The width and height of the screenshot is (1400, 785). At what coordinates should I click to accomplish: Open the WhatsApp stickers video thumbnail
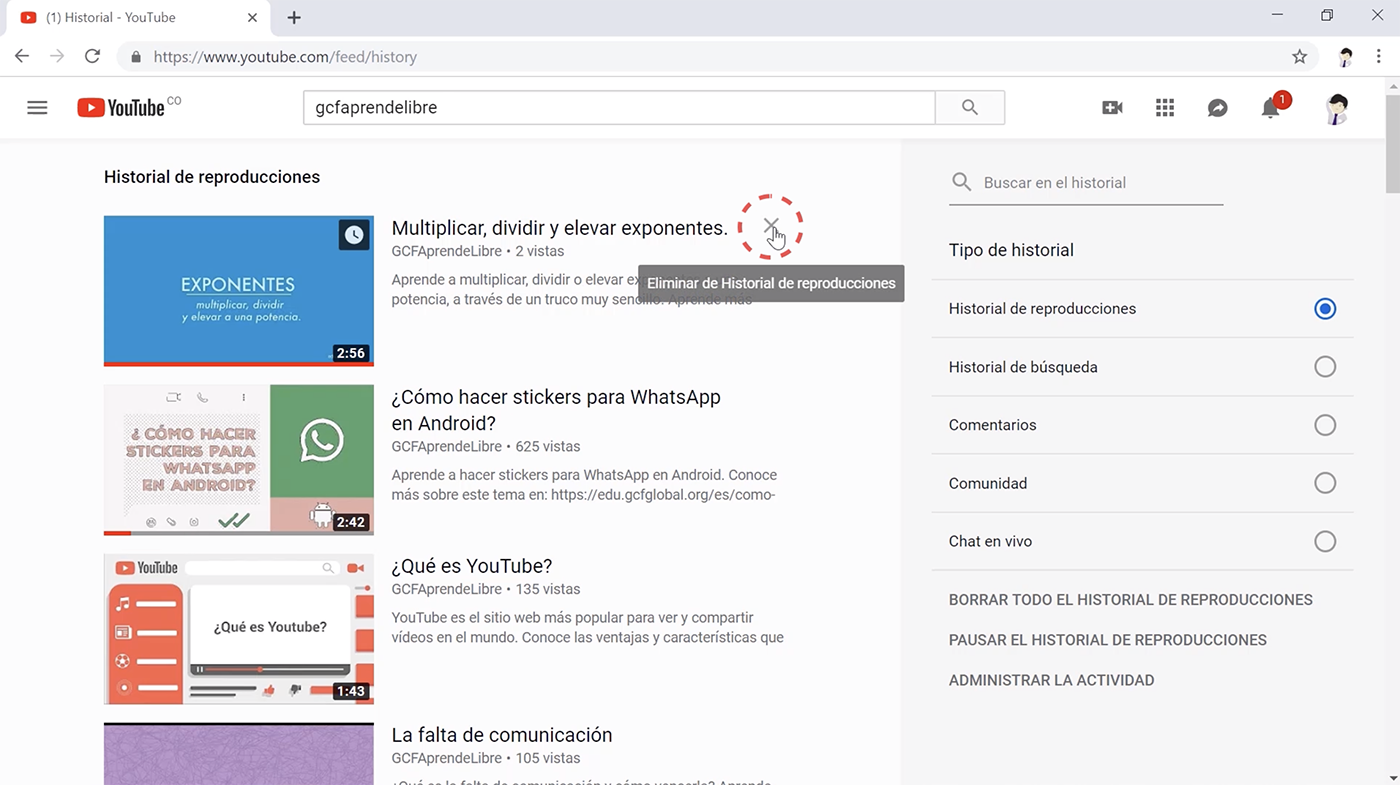[239, 460]
